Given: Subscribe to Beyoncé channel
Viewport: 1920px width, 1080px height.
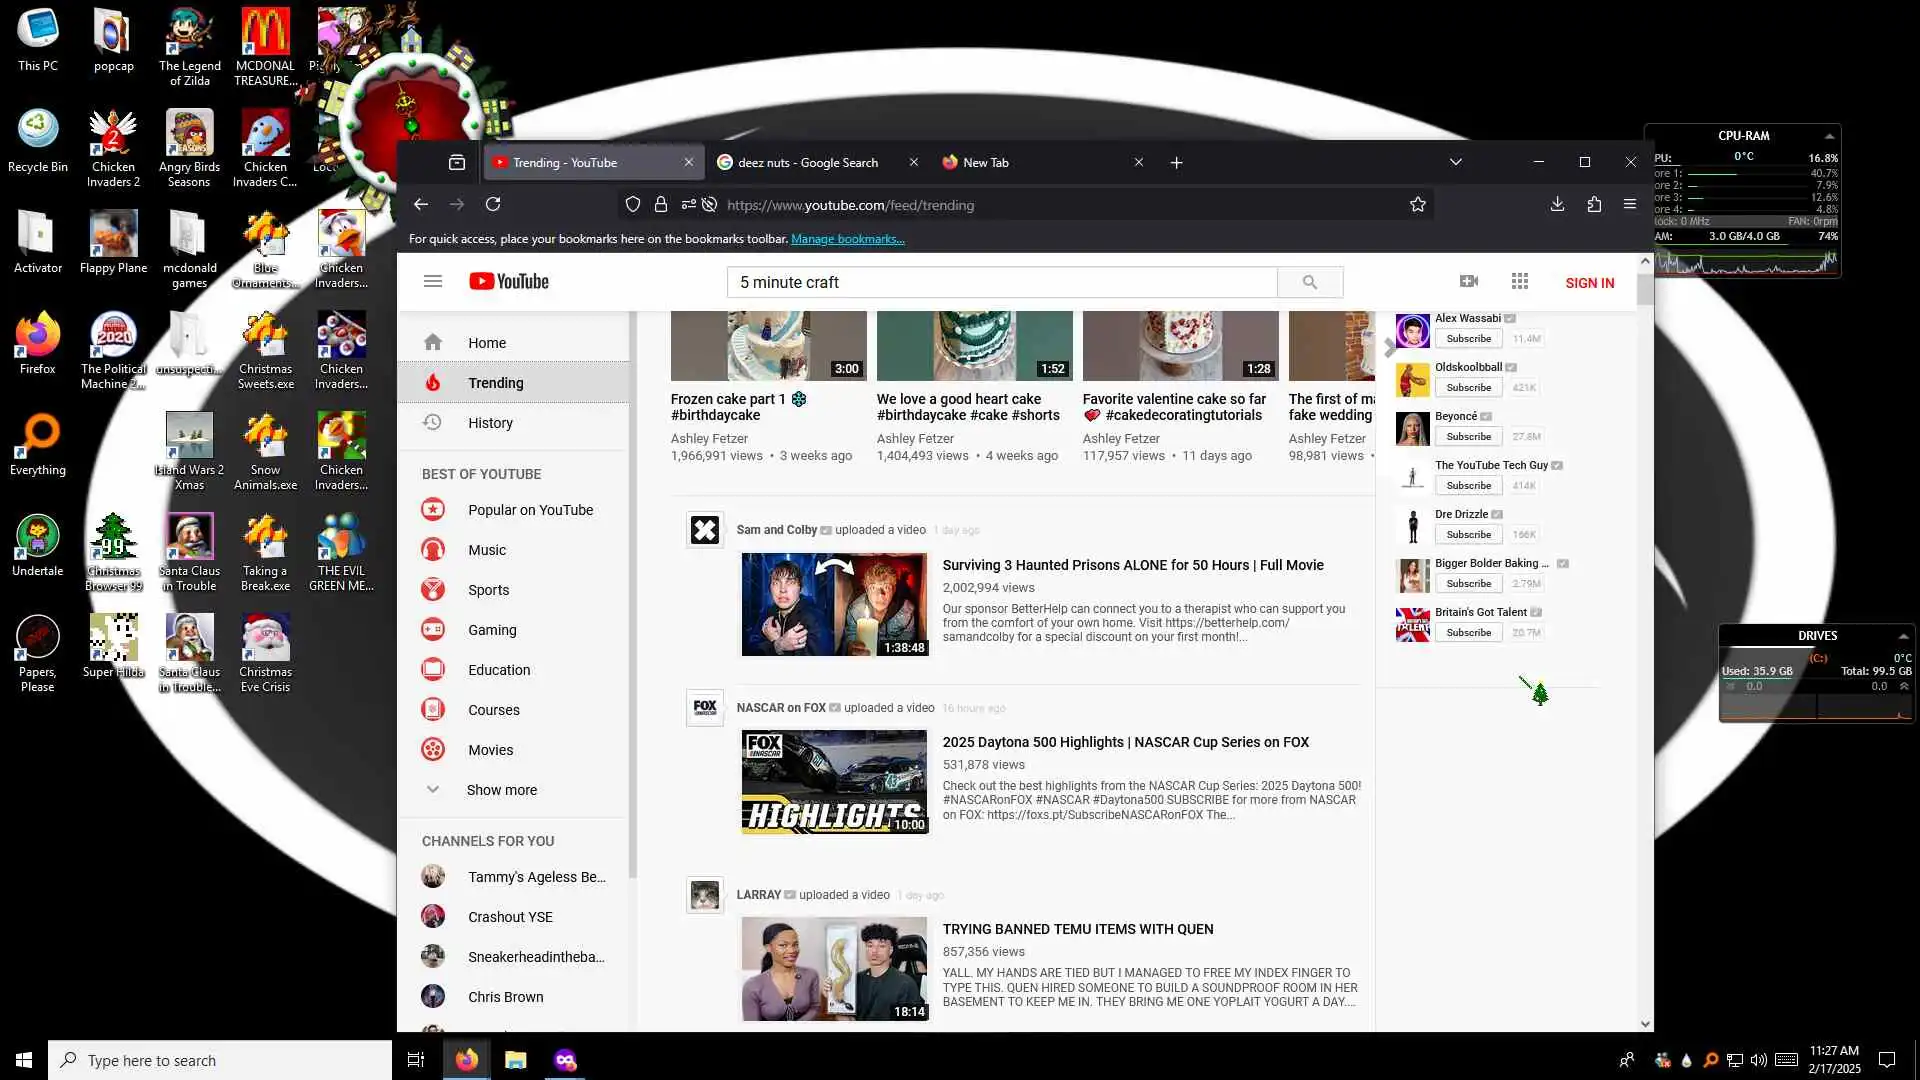Looking at the screenshot, I should pyautogui.click(x=1468, y=437).
